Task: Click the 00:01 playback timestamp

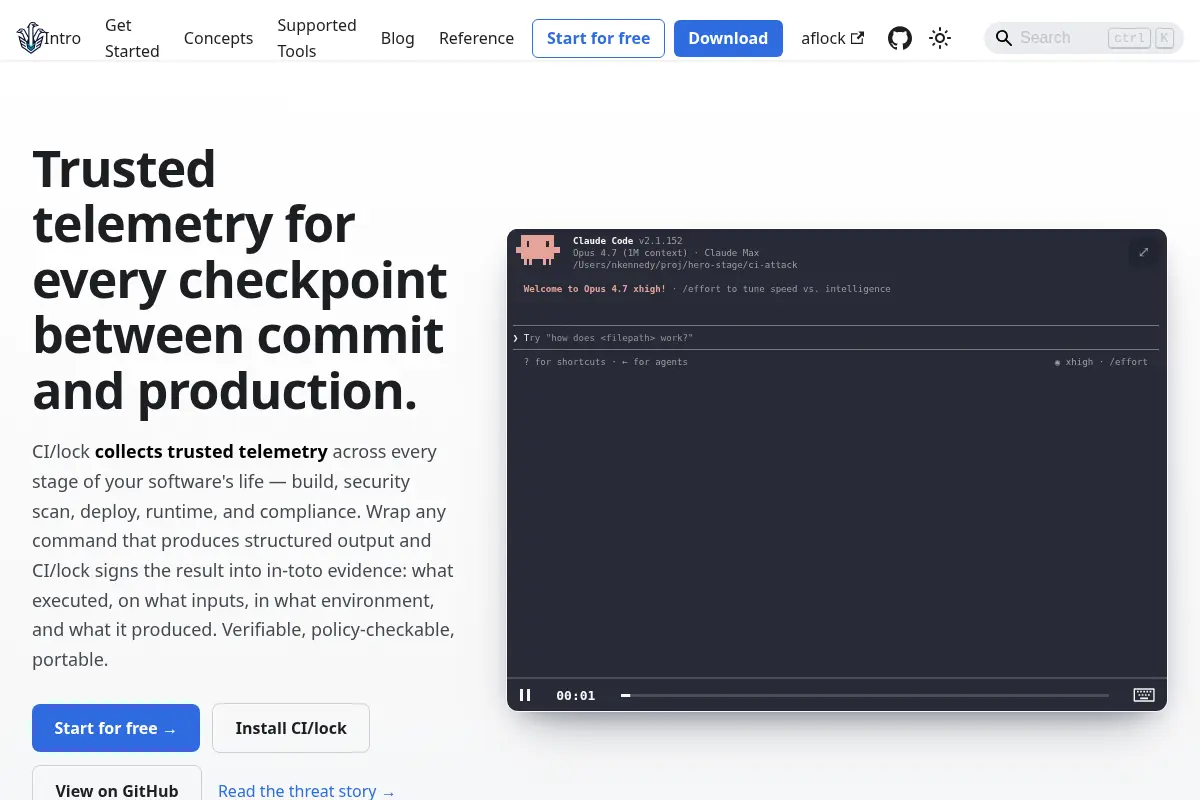Action: point(576,695)
